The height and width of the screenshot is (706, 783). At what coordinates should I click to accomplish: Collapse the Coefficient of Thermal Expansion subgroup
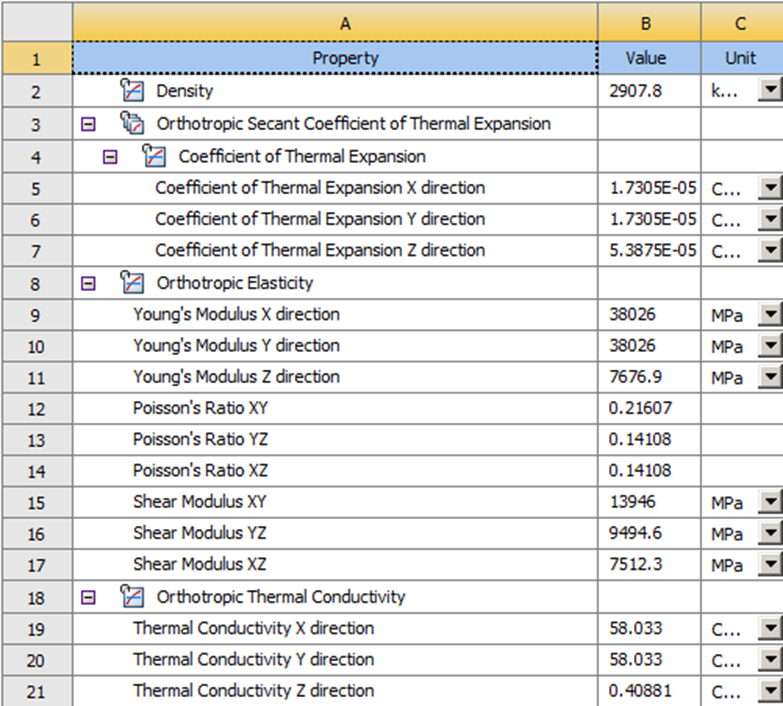(x=110, y=156)
